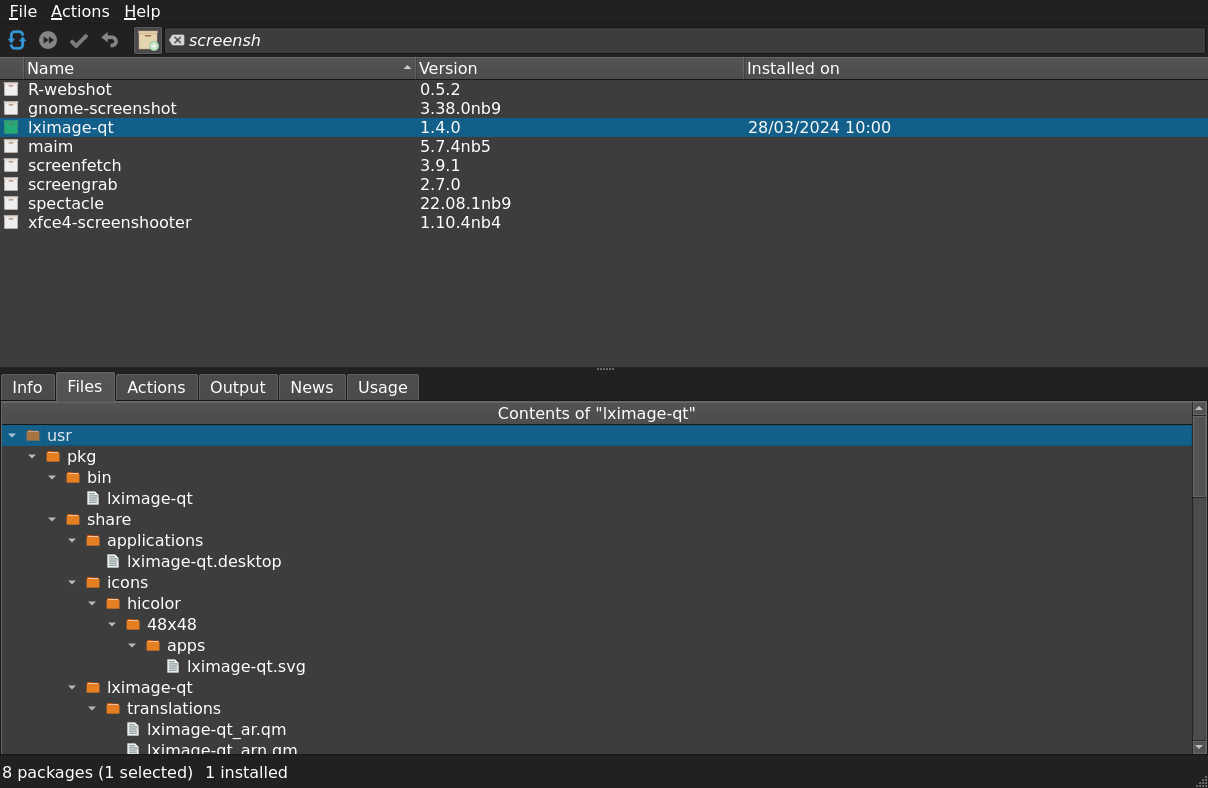This screenshot has width=1208, height=788.
Task: Click version 22.08.1nb9 cell
Action: pyautogui.click(x=465, y=203)
